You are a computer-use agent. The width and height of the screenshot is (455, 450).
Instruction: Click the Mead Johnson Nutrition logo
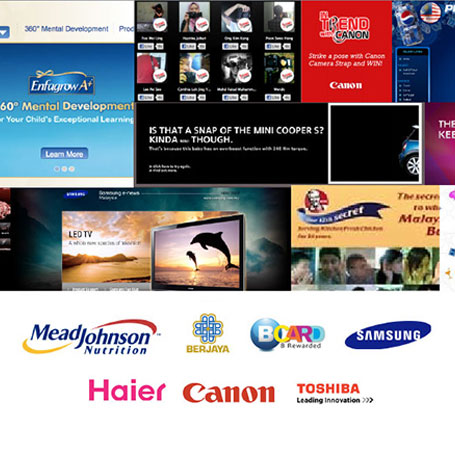(90, 337)
